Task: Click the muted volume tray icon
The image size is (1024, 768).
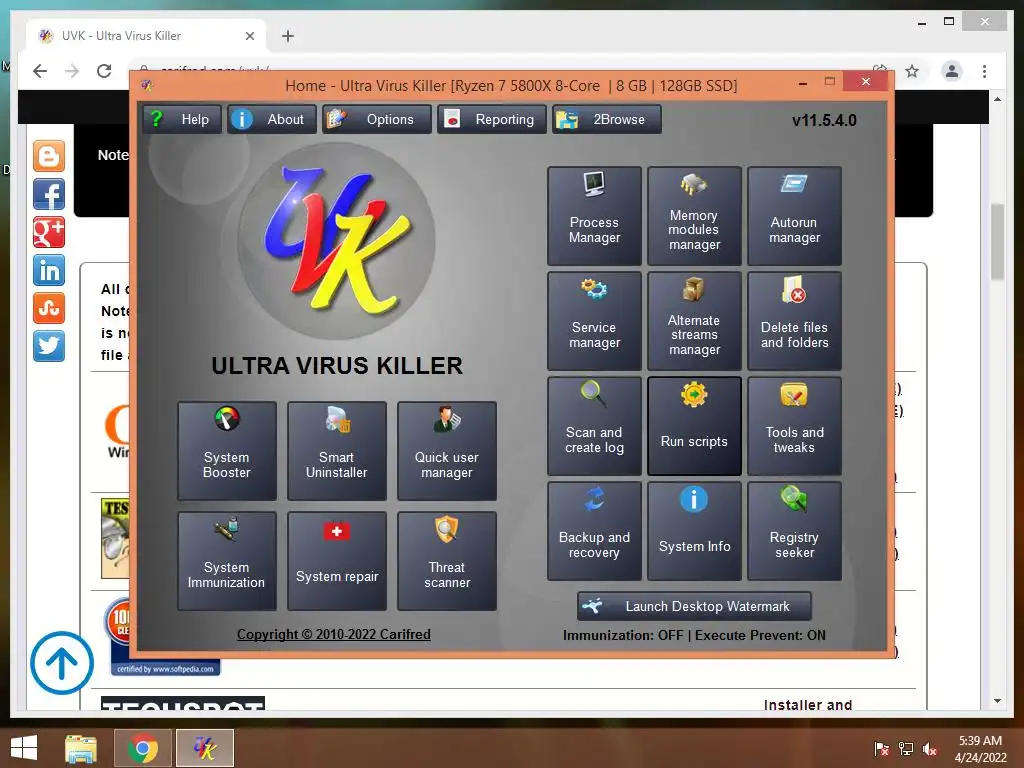Action: click(930, 749)
